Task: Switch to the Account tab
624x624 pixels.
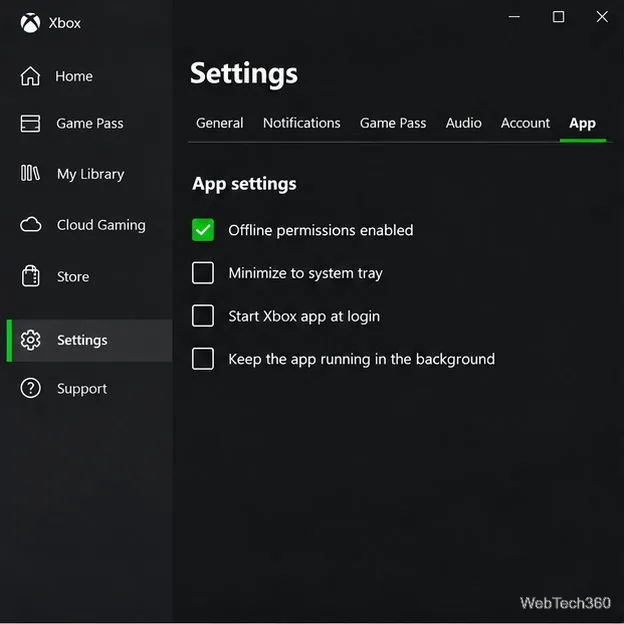Action: (525, 123)
